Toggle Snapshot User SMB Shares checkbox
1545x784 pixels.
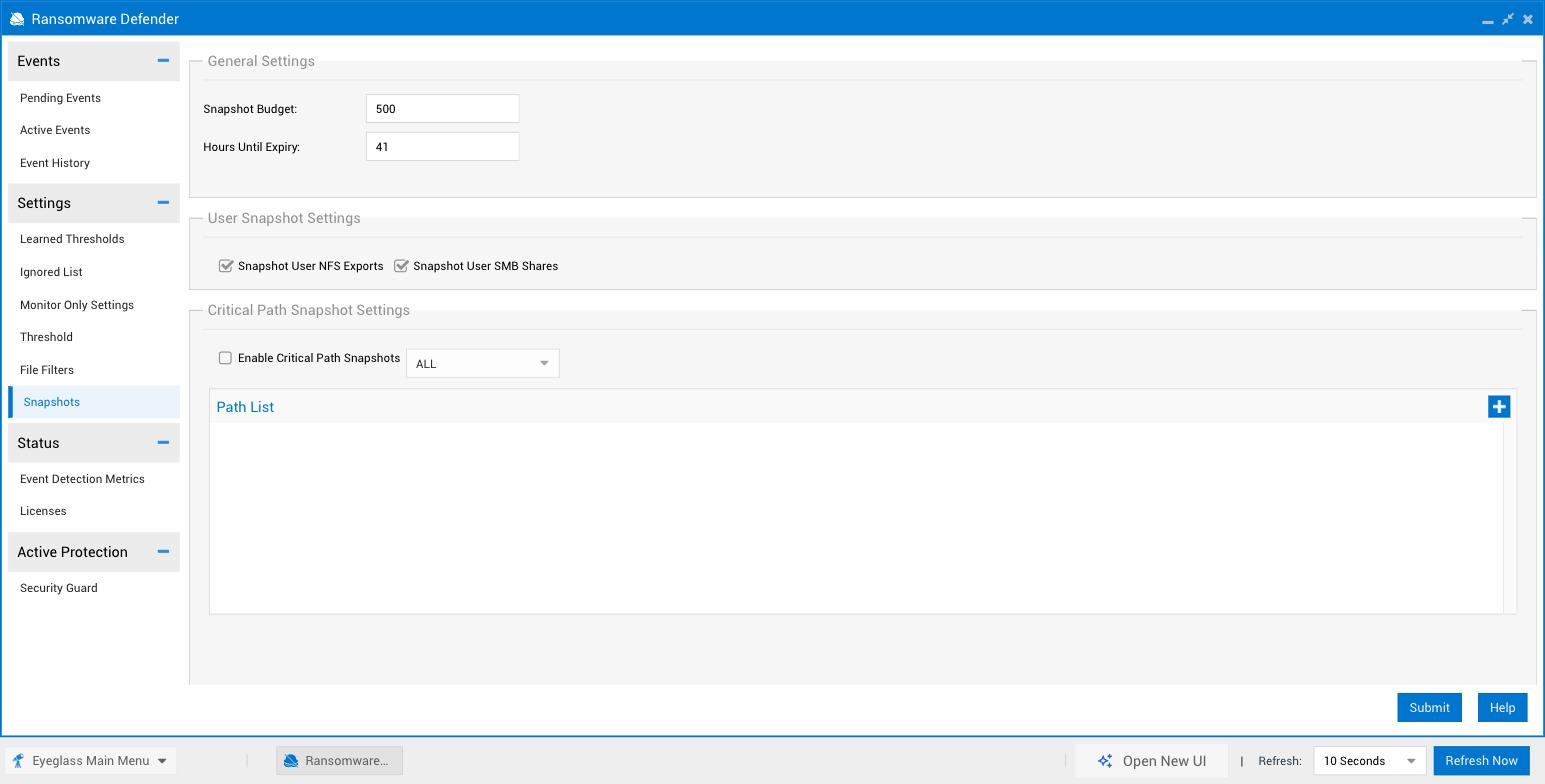click(x=401, y=266)
